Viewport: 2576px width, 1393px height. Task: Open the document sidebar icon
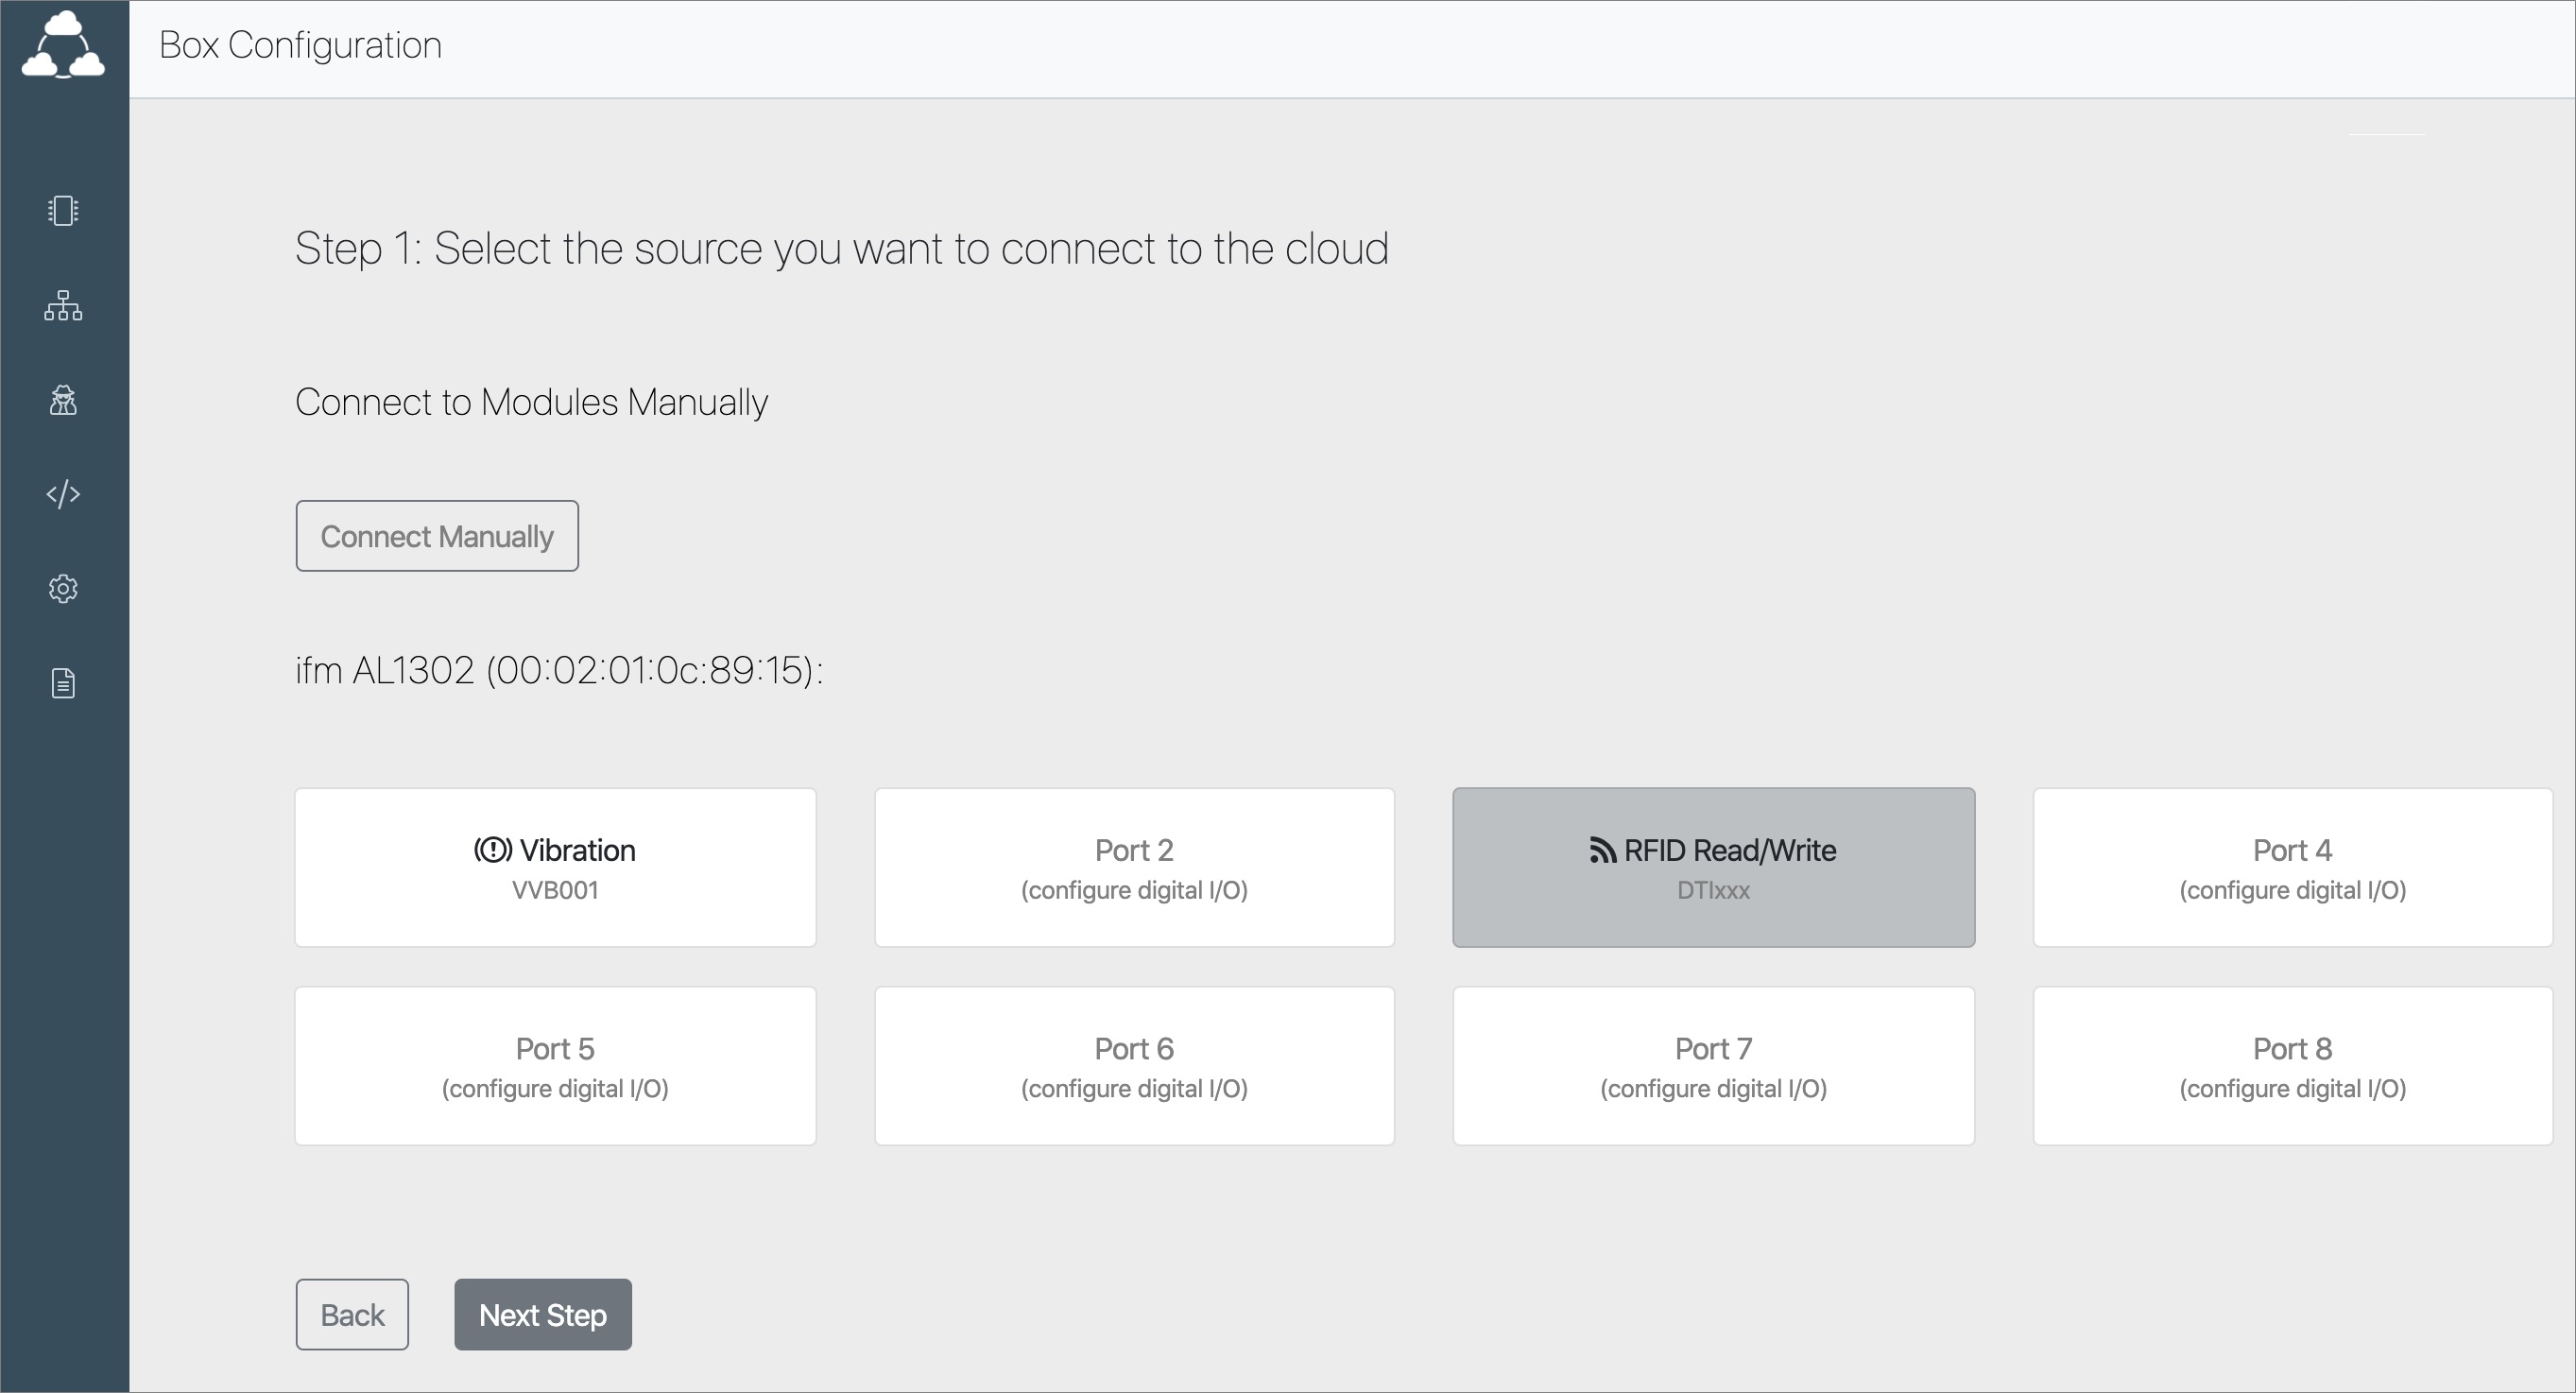[x=63, y=683]
